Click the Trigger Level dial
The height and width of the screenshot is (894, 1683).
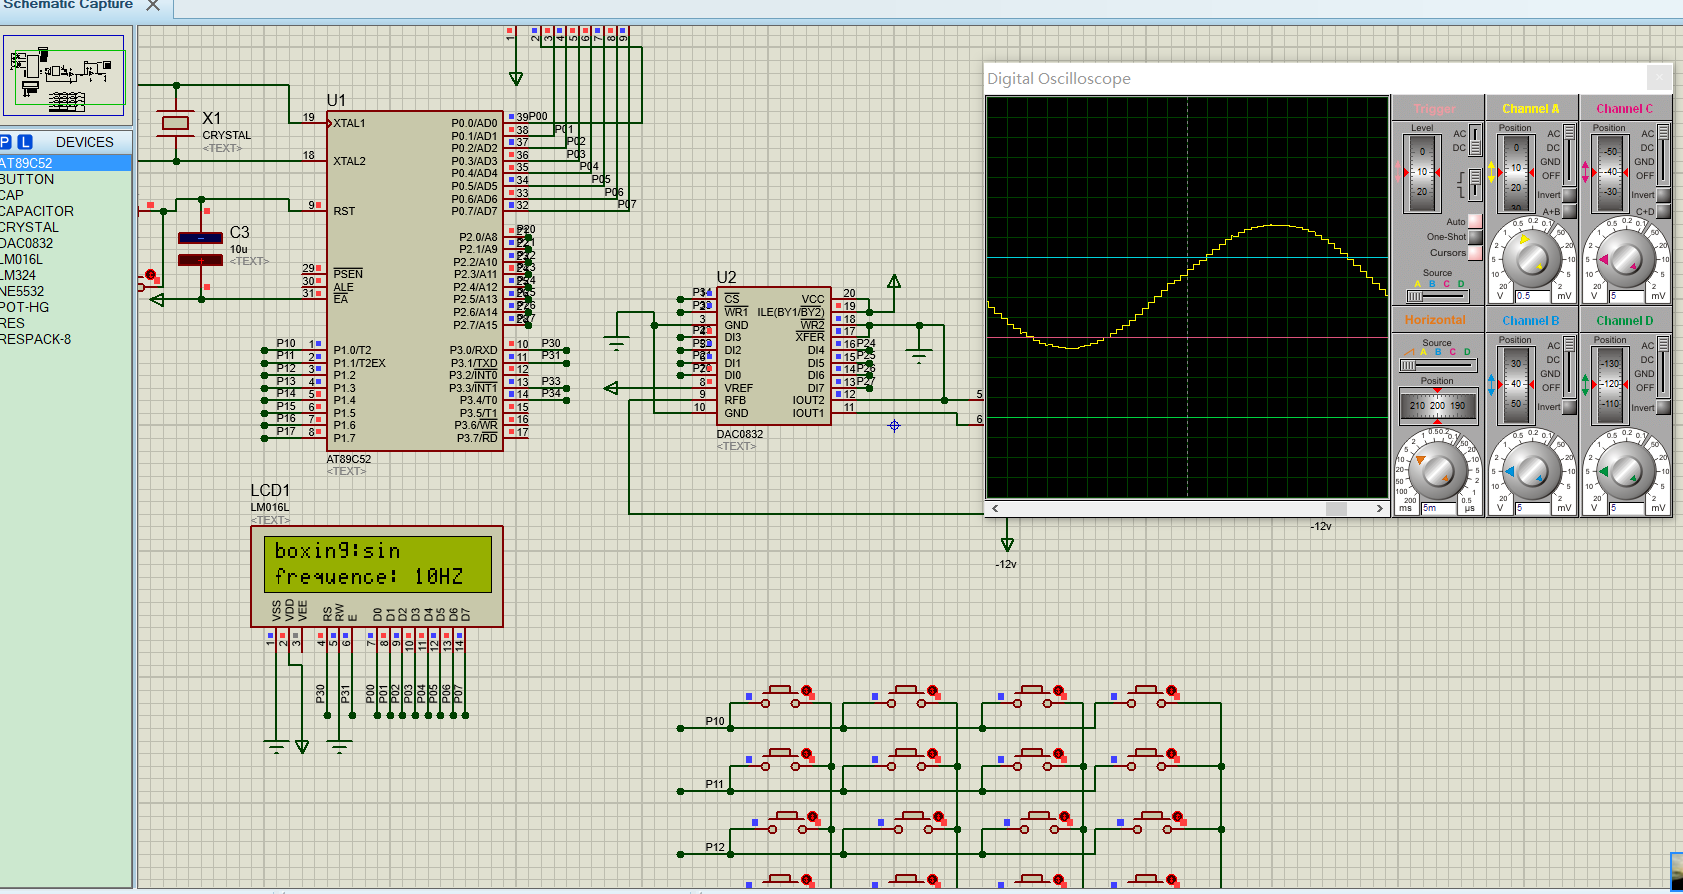1421,173
